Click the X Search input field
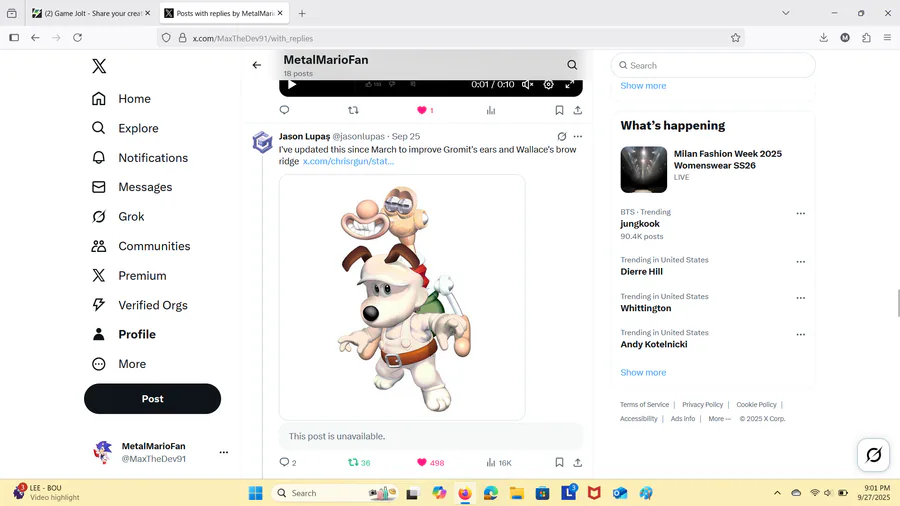The width and height of the screenshot is (900, 506). tap(713, 65)
